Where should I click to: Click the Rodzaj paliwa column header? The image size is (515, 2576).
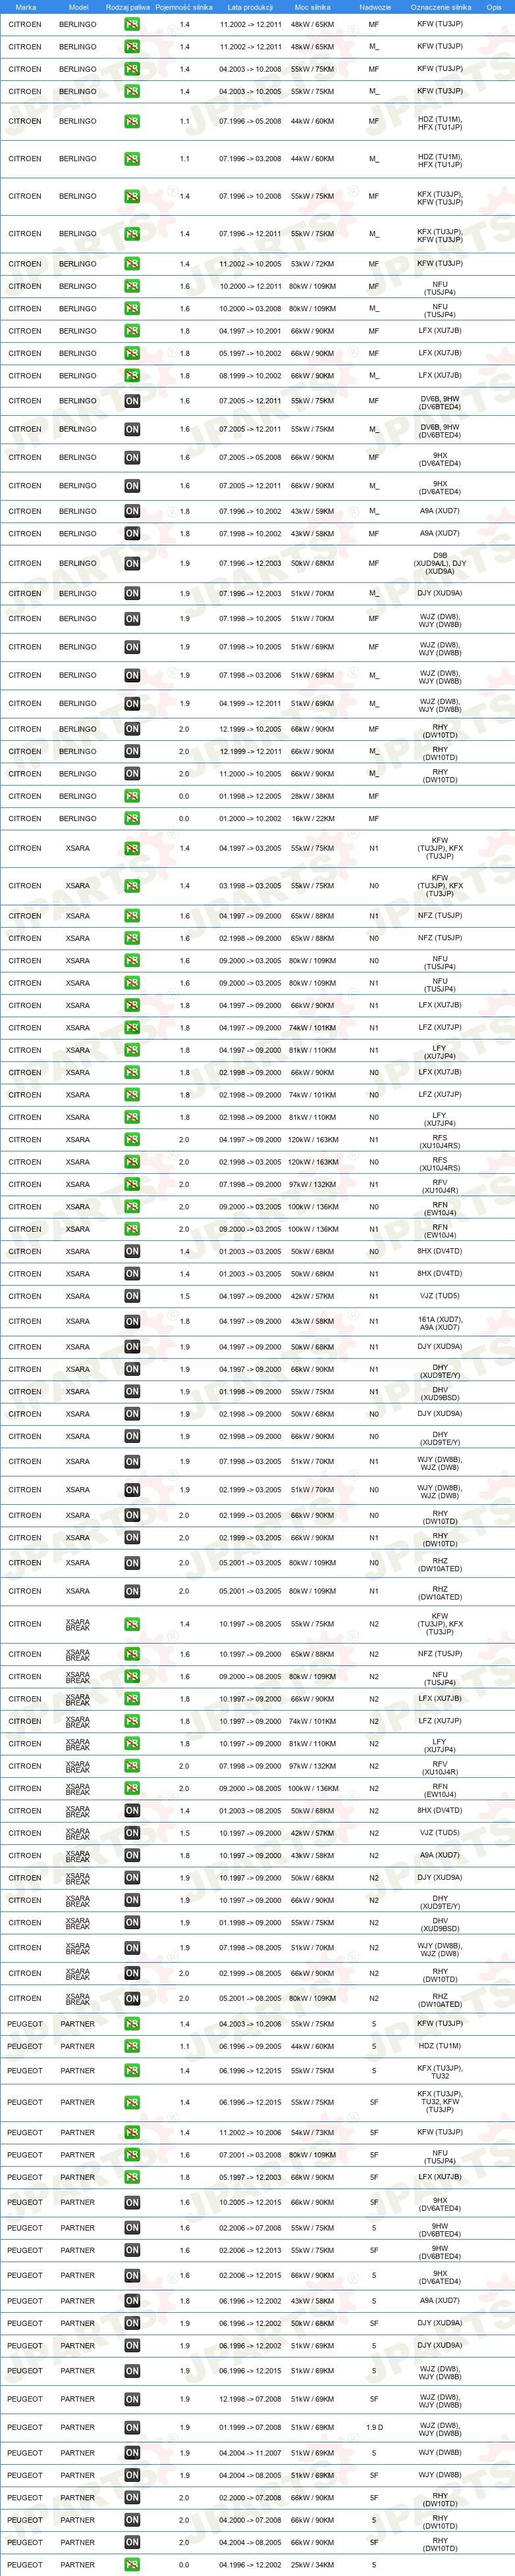(x=128, y=7)
